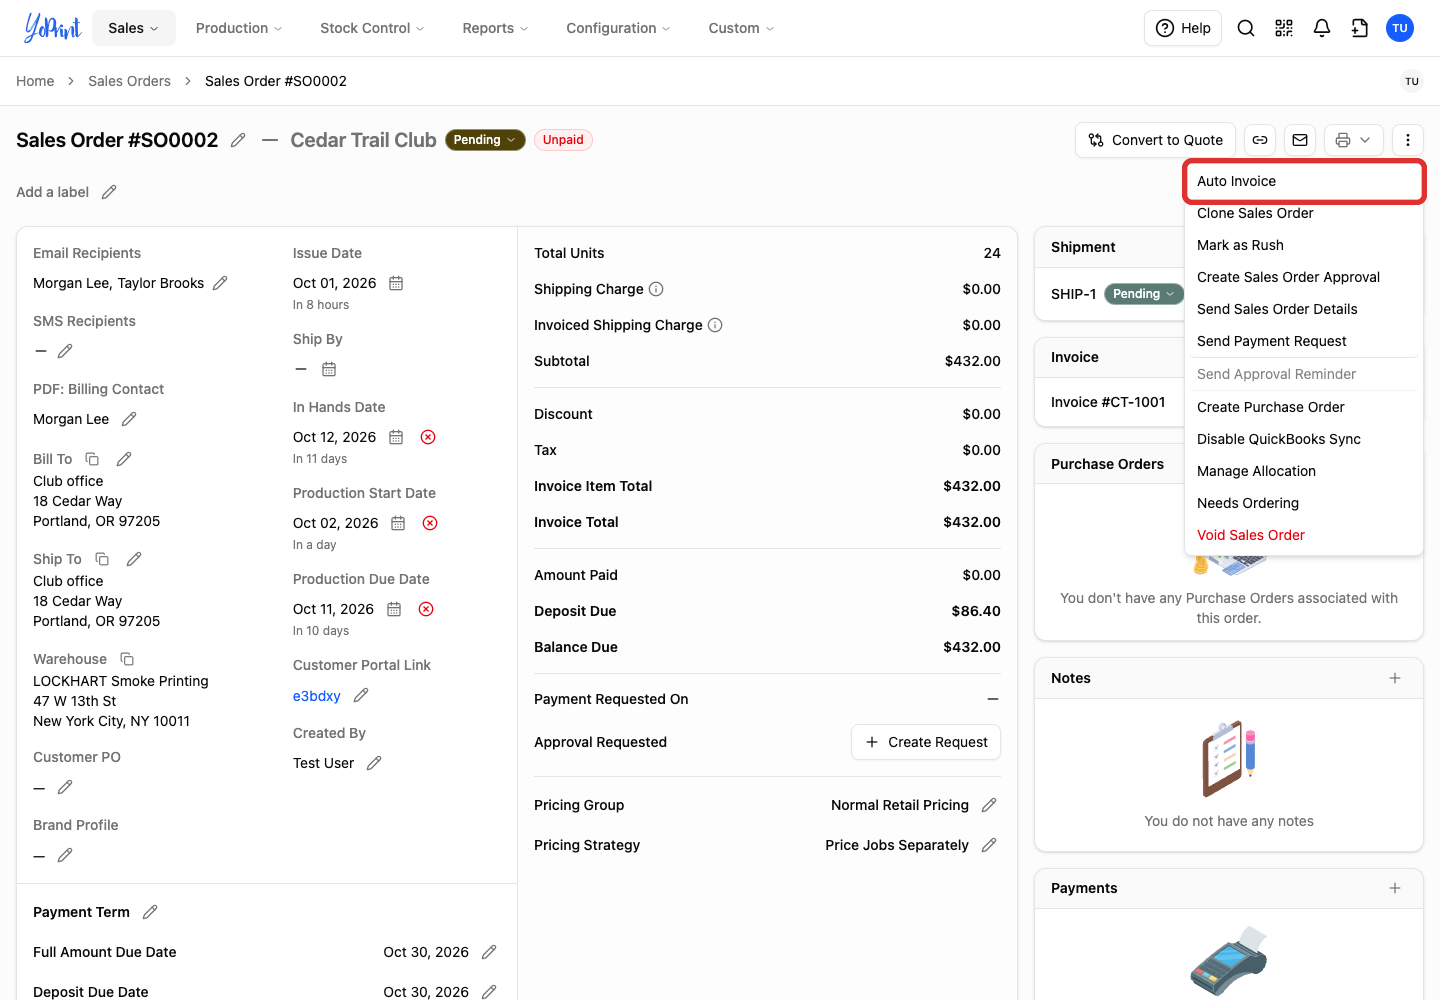
Task: Open the search magnifier icon
Action: tap(1246, 28)
